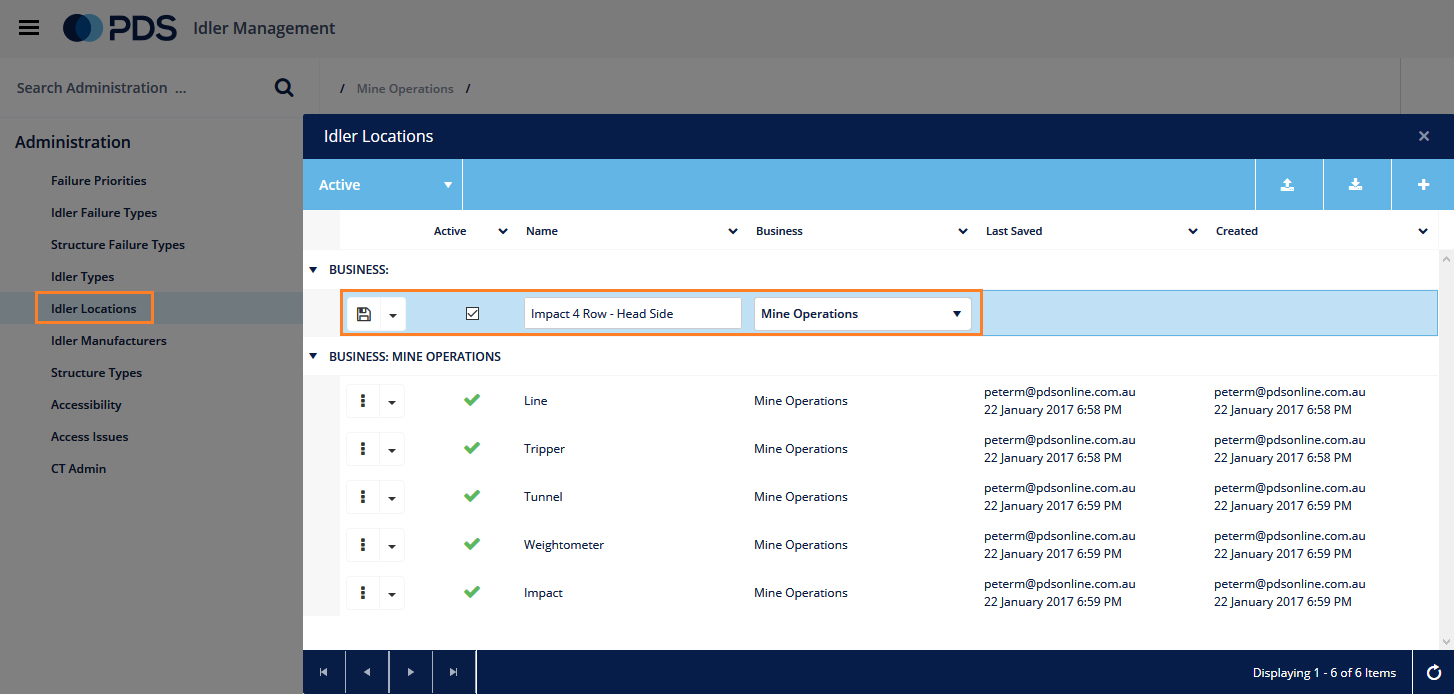The height and width of the screenshot is (694, 1454).
Task: Open the actions menu for the Tripper row
Action: click(363, 449)
